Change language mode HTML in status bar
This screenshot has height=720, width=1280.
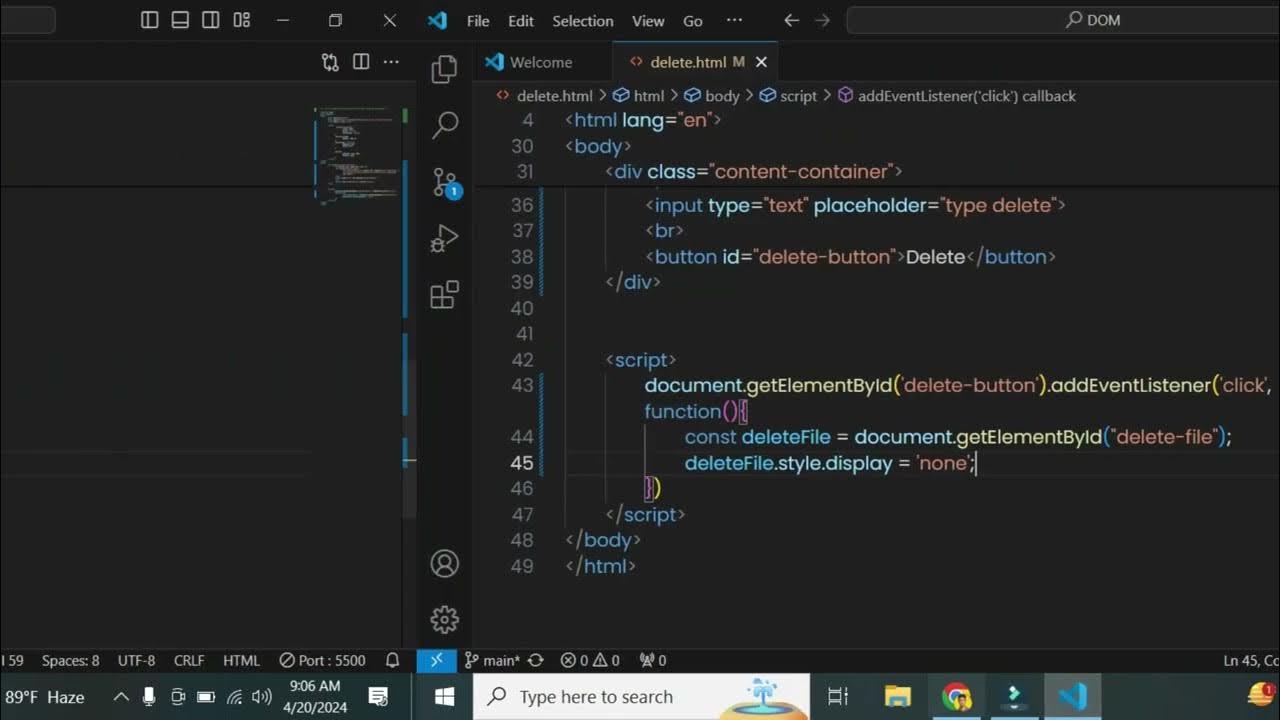point(241,660)
